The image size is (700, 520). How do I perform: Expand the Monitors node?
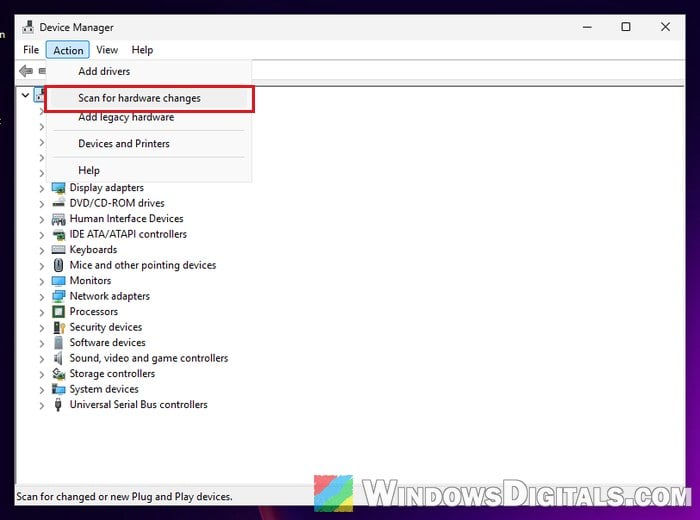[x=42, y=282]
